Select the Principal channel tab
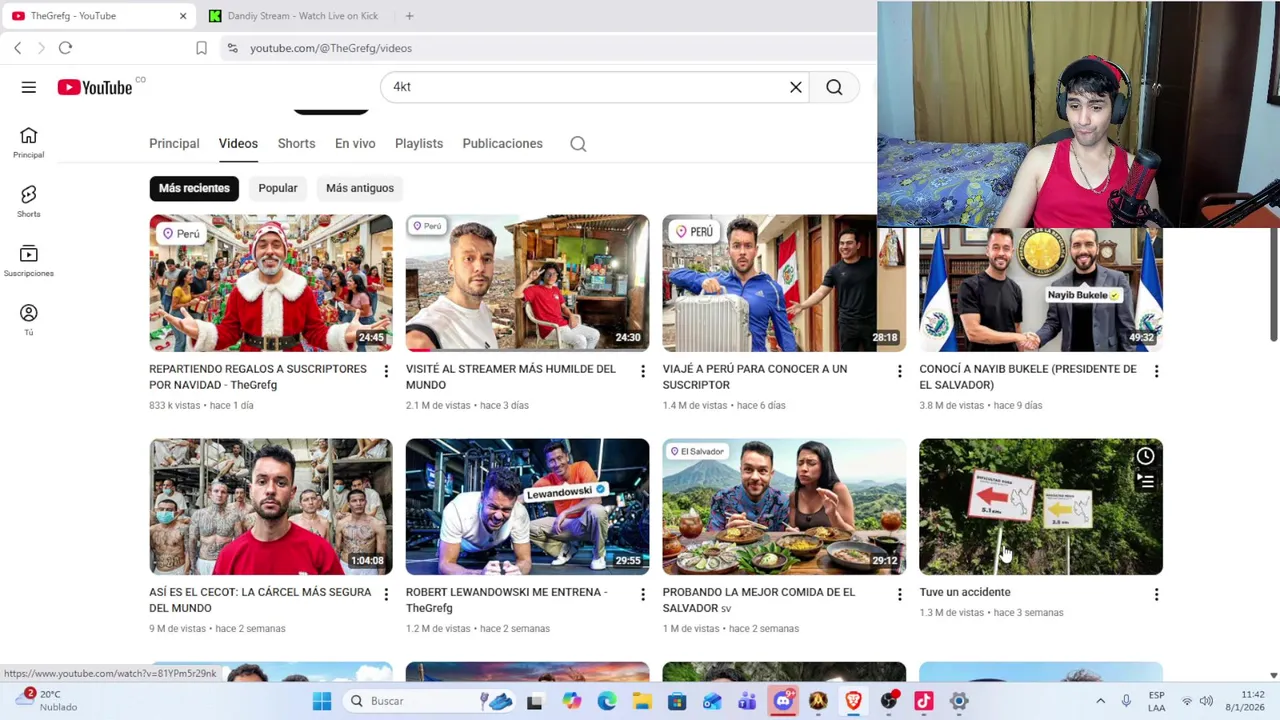 (174, 144)
